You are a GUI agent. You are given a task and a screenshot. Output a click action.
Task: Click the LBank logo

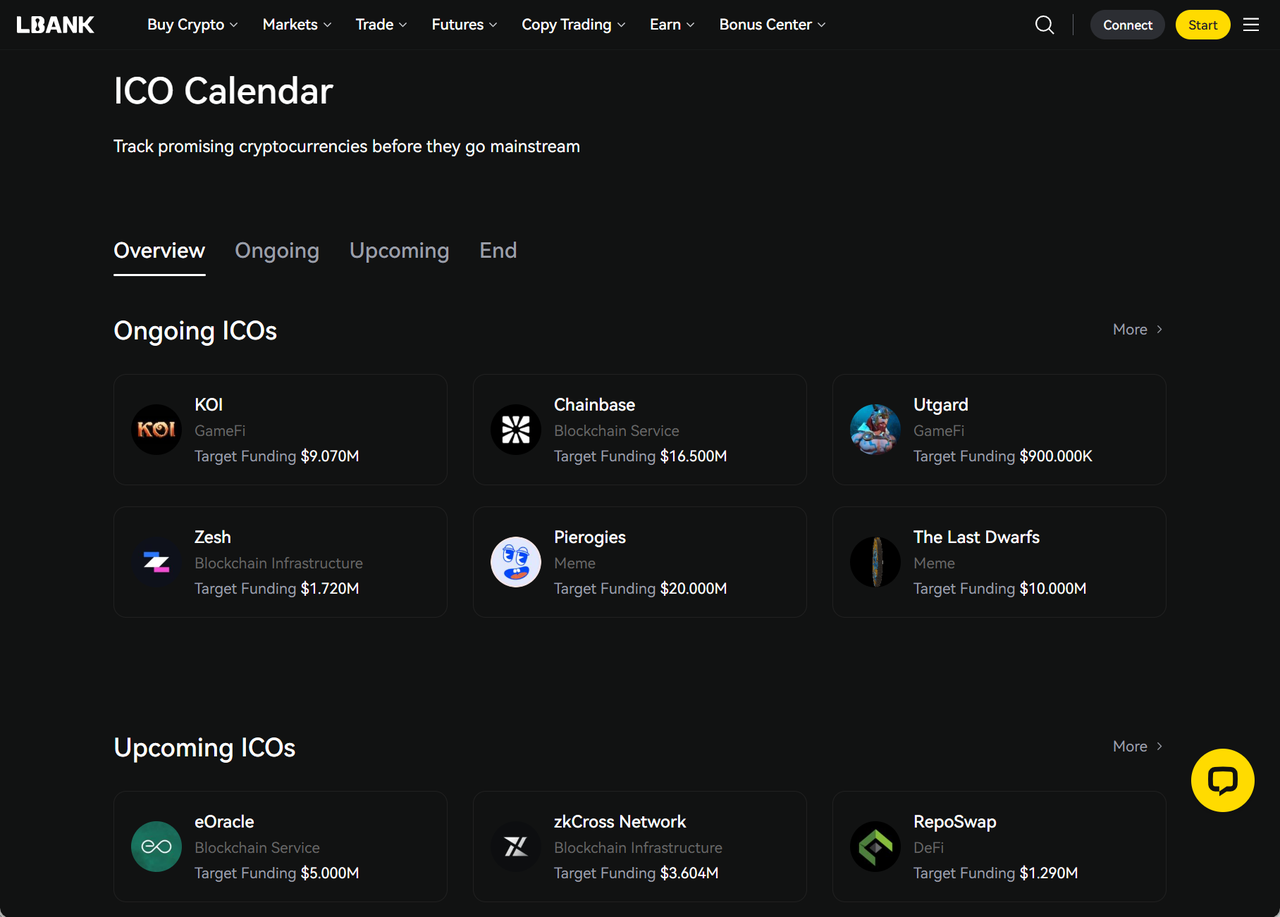pos(56,25)
